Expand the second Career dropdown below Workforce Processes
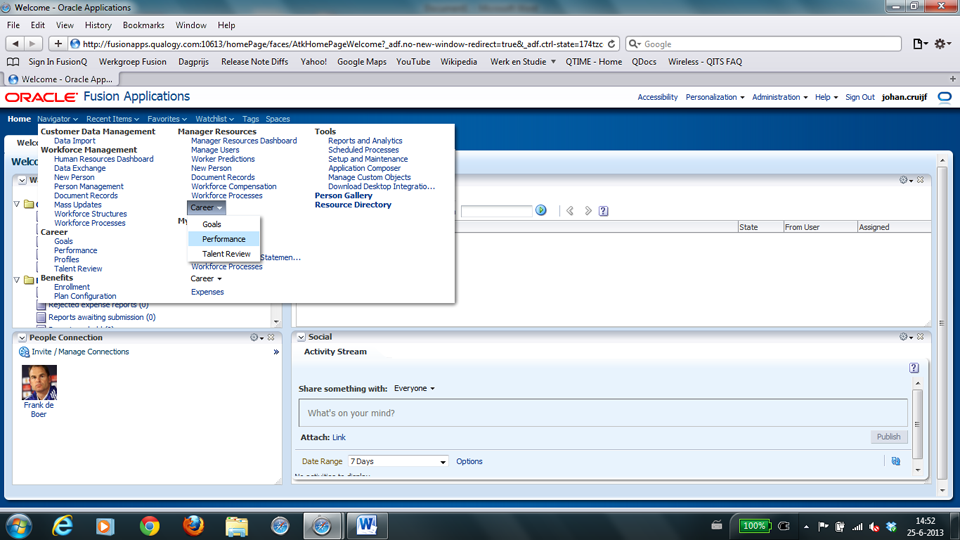The height and width of the screenshot is (540, 960). pos(206,279)
